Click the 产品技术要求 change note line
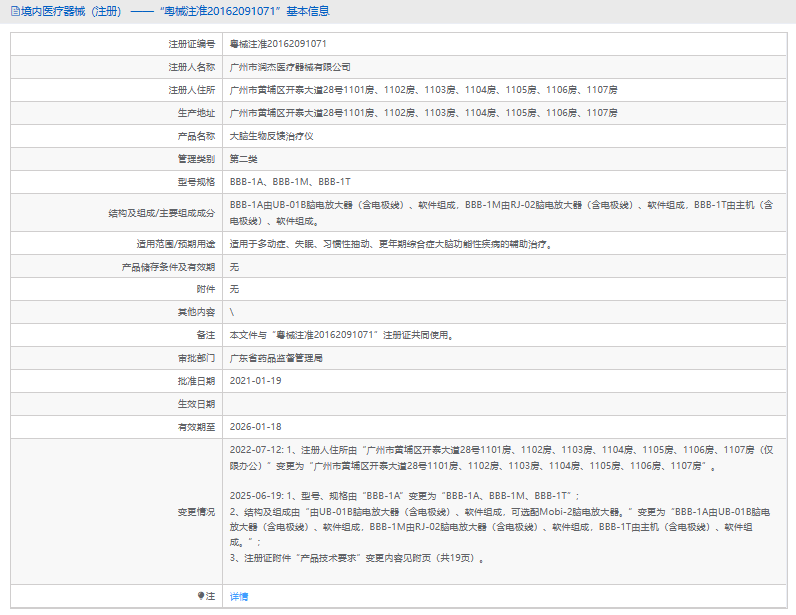The image size is (796, 615). point(357,558)
